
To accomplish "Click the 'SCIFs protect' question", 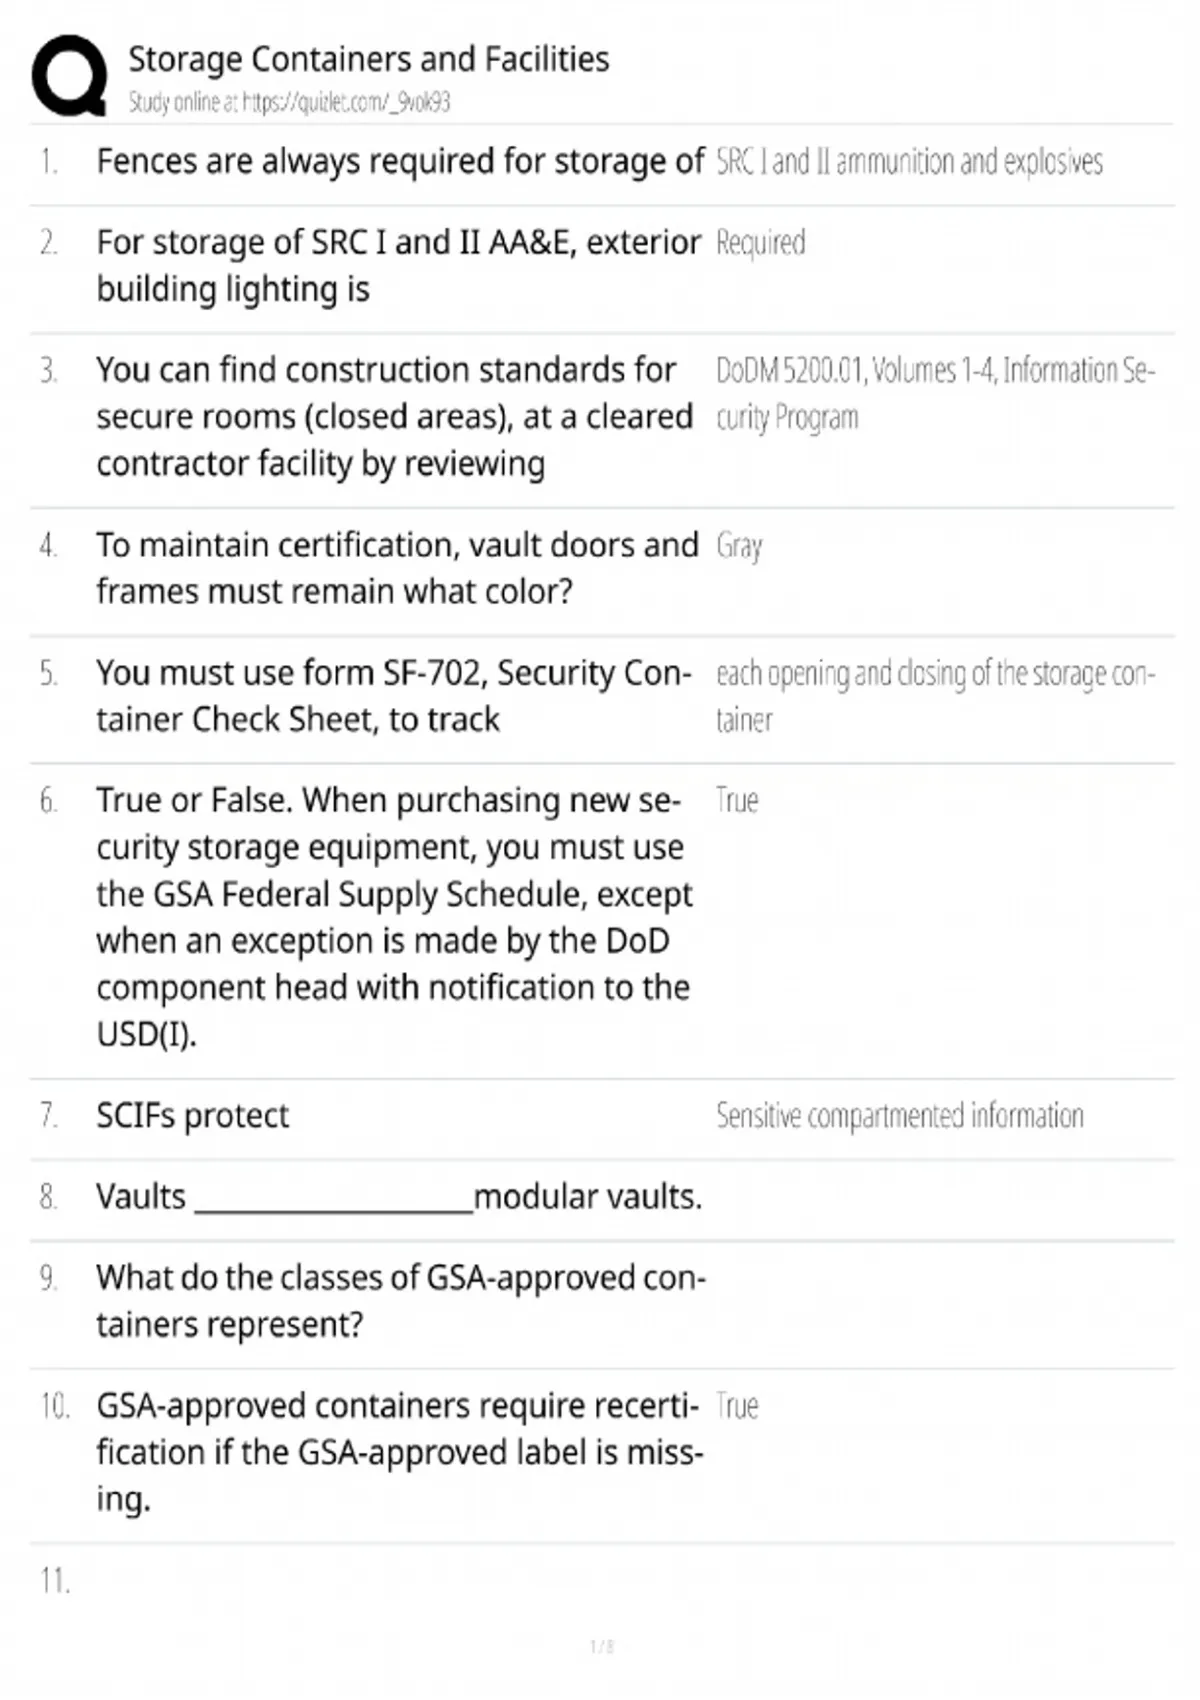I will pyautogui.click(x=192, y=1116).
